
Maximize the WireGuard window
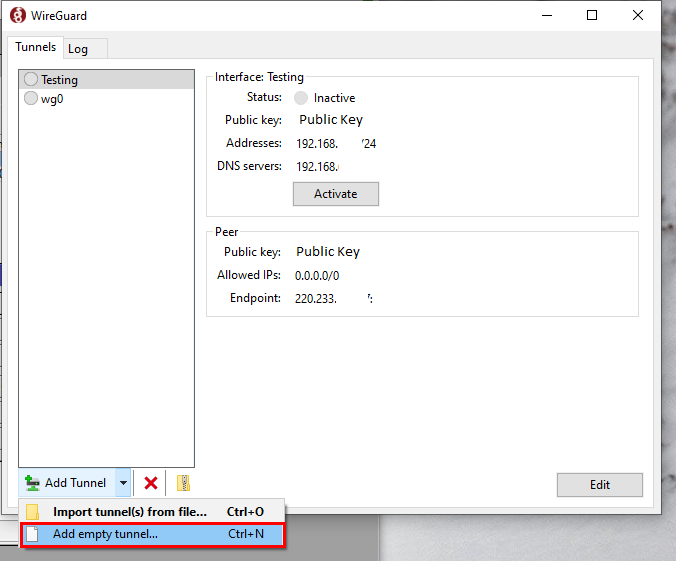(592, 16)
